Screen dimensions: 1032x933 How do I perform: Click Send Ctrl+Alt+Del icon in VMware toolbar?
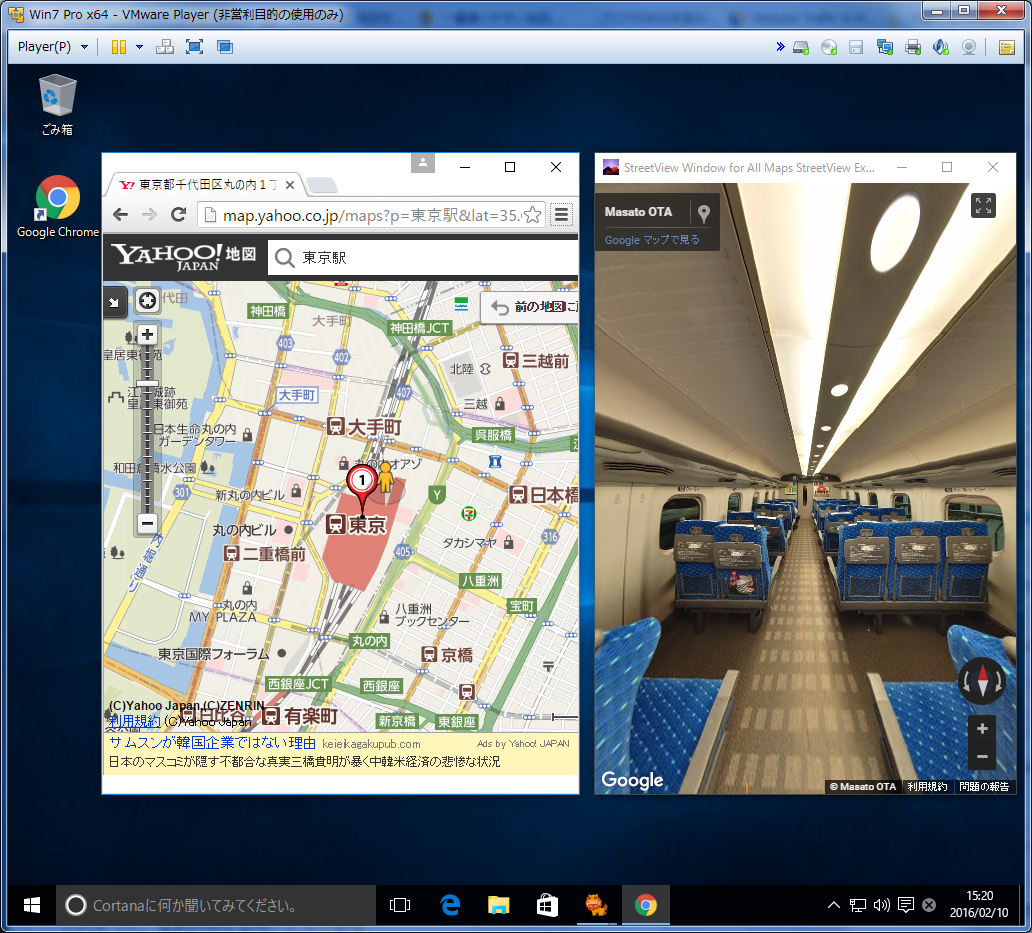pos(165,47)
